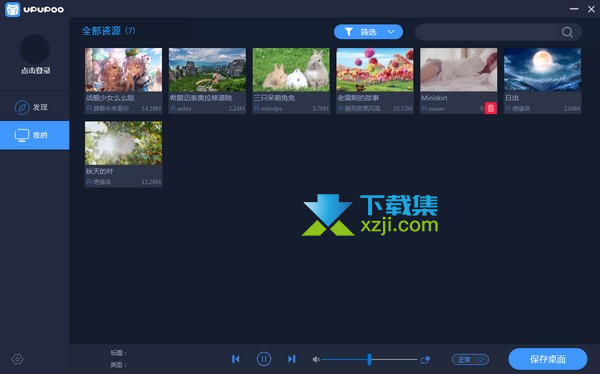Viewport: 600px width, 374px height.
Task: Open settings with the gear icon
Action: coord(18,359)
